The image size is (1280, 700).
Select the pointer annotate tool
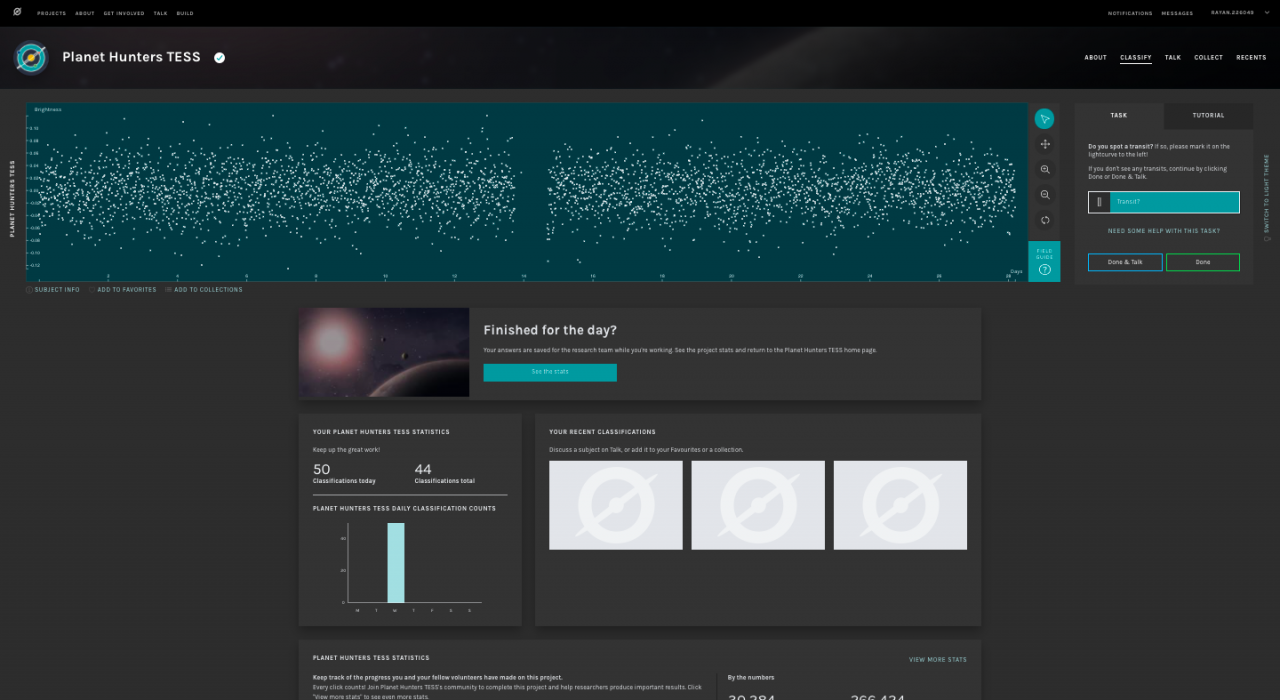click(1044, 119)
